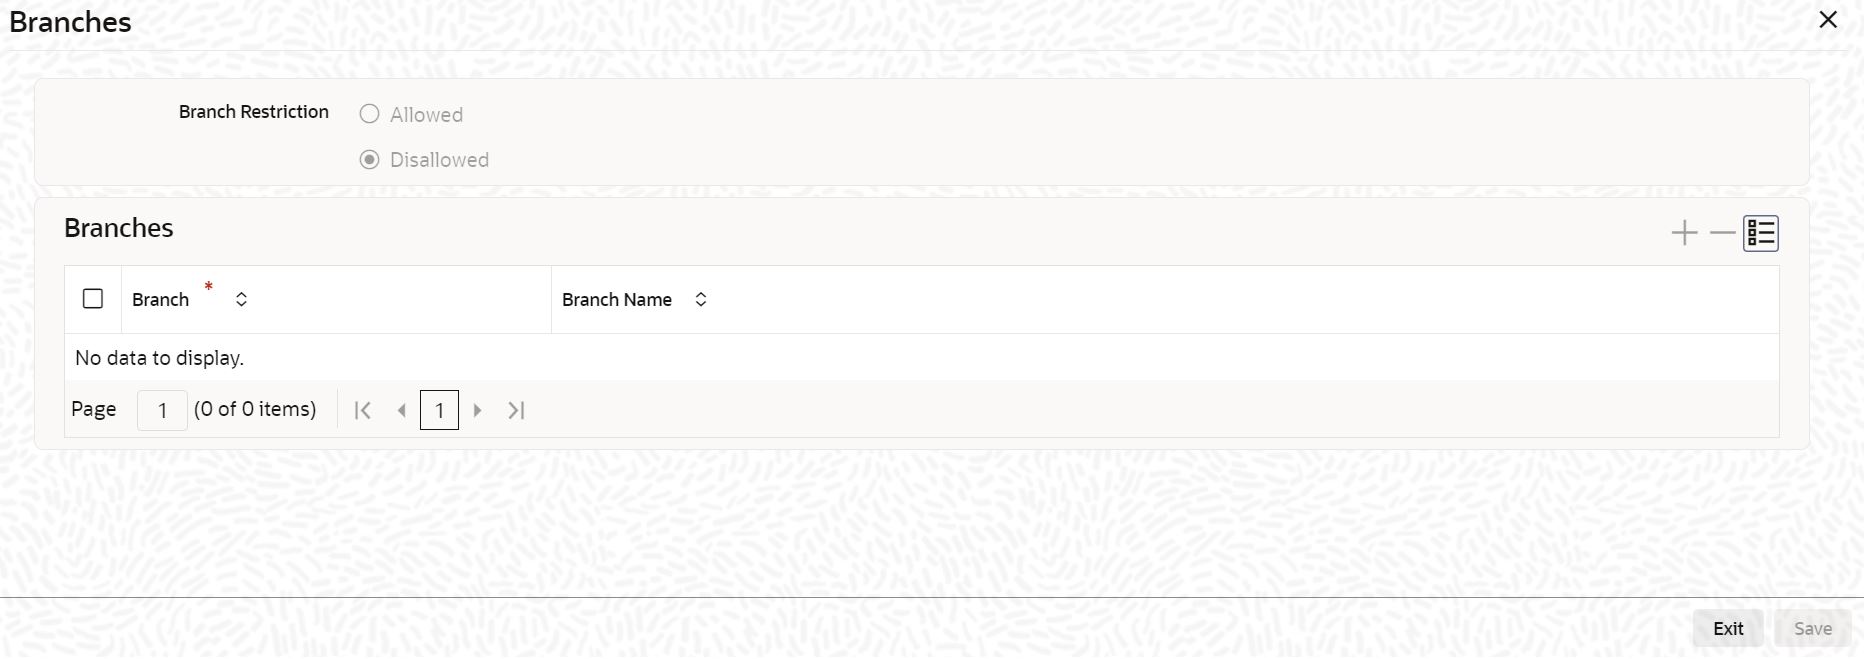Image resolution: width=1864 pixels, height=659 pixels.
Task: Click the Branch Name column header
Action: [x=616, y=300]
